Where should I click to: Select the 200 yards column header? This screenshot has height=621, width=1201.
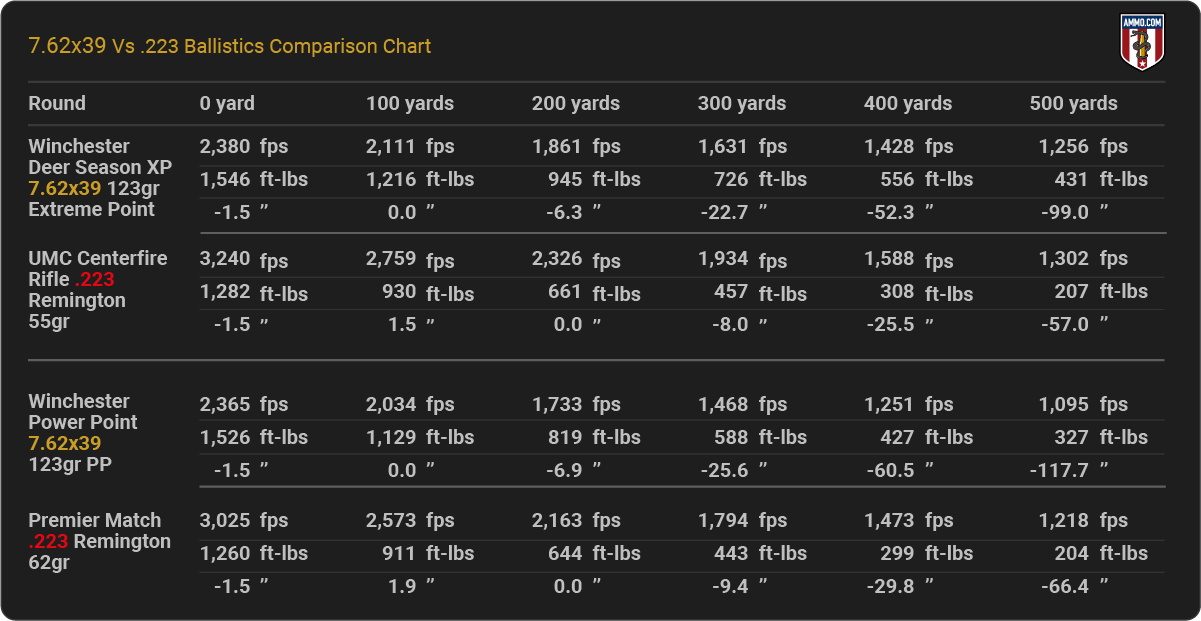pyautogui.click(x=576, y=103)
